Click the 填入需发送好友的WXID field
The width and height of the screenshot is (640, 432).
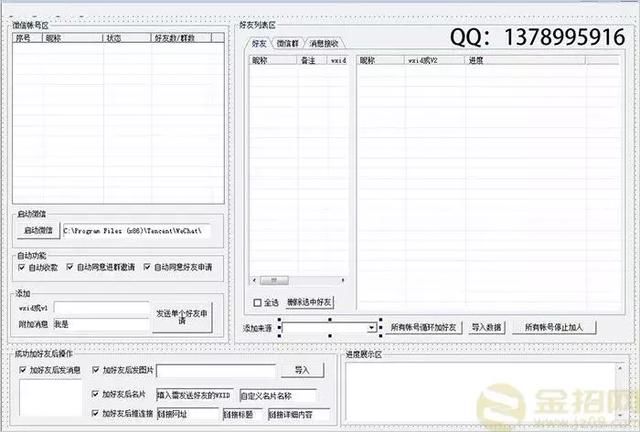(195, 395)
